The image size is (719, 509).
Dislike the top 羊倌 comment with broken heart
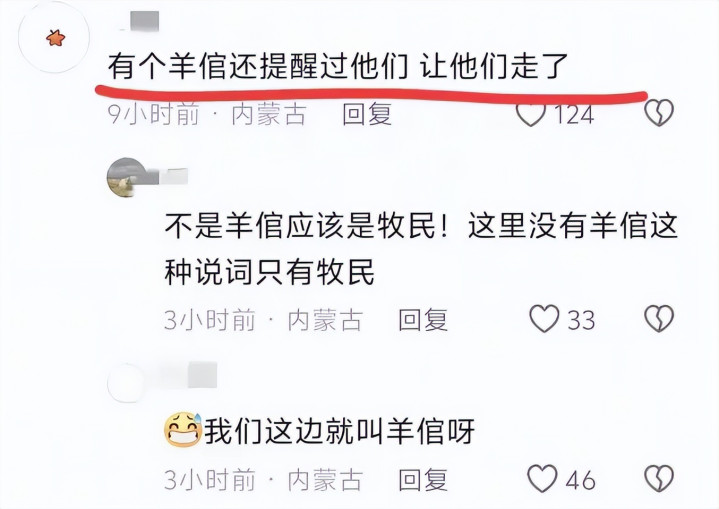point(659,112)
